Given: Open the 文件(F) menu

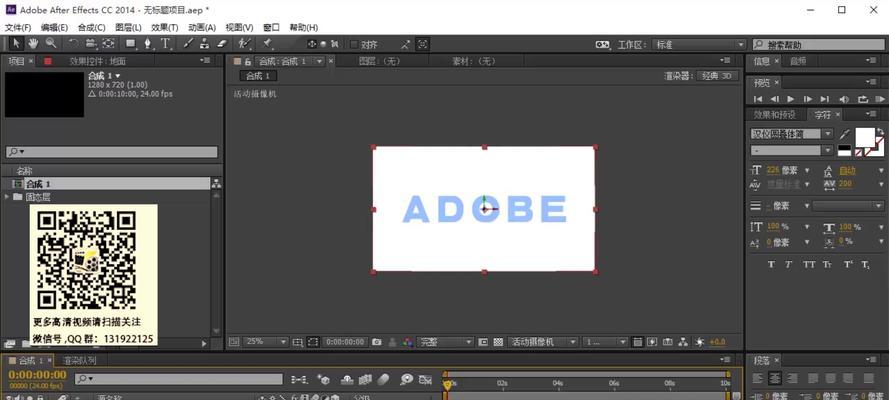Looking at the screenshot, I should (18, 27).
